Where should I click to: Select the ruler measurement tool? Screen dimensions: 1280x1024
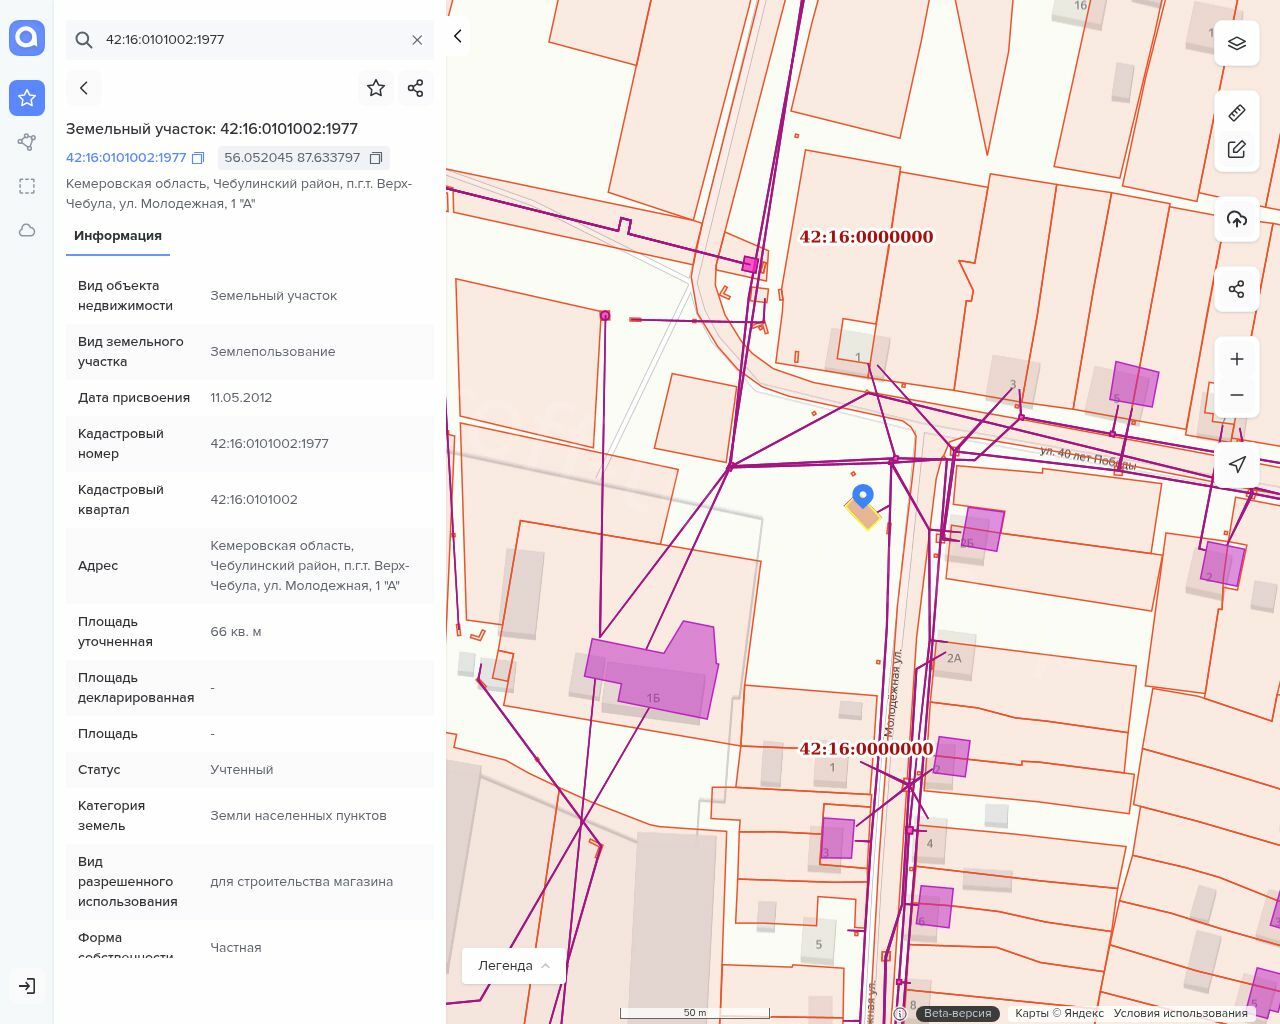point(1236,112)
